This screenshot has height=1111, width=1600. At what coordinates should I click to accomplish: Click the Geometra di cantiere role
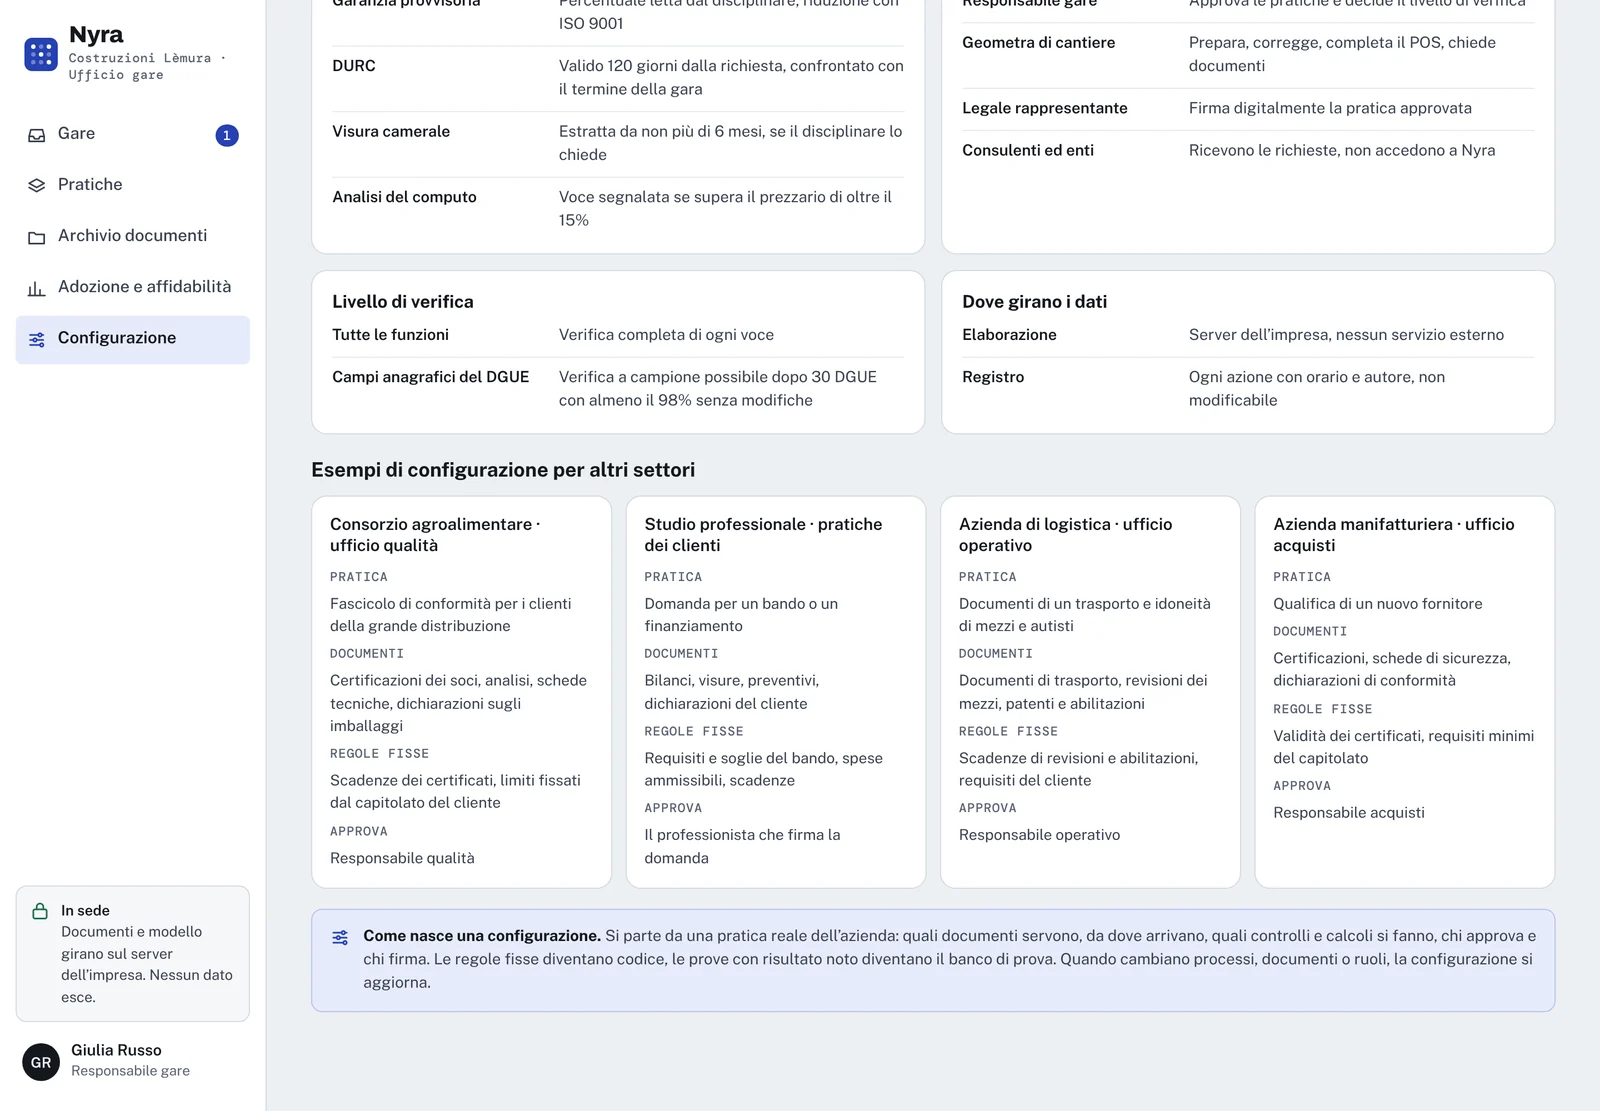(1038, 43)
